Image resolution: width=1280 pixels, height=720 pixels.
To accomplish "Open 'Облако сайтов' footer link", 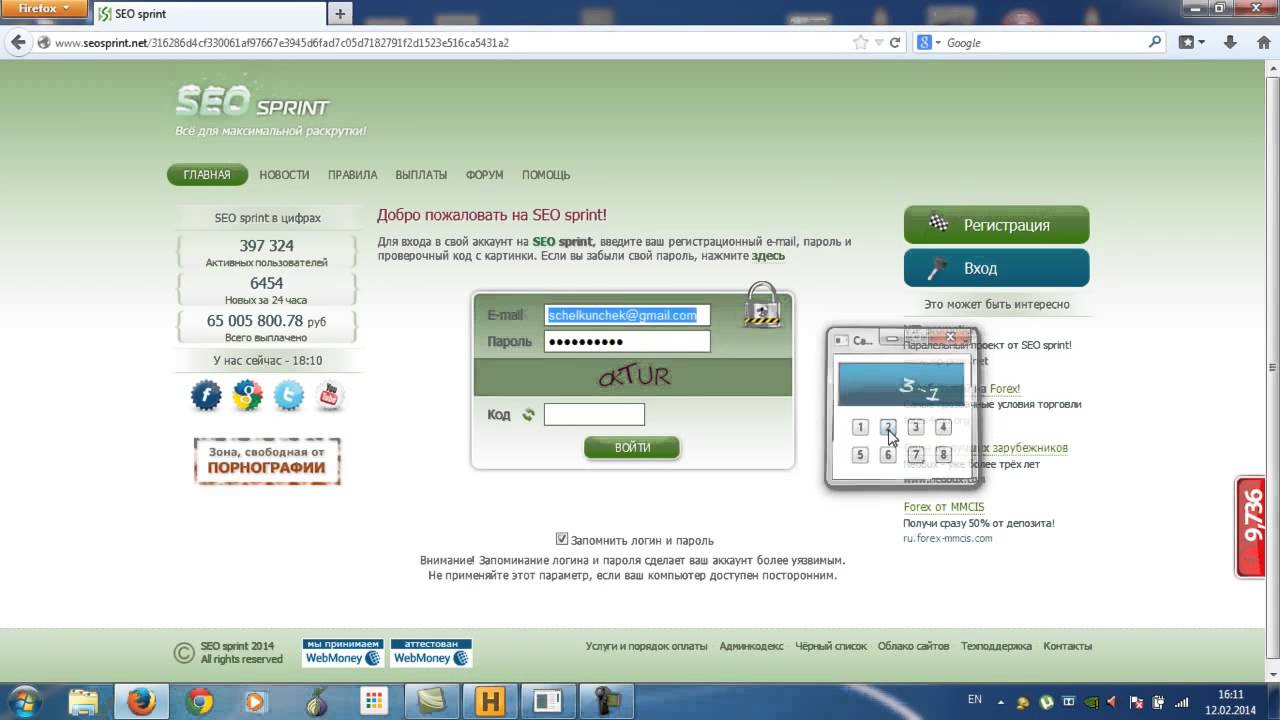I will click(x=913, y=646).
